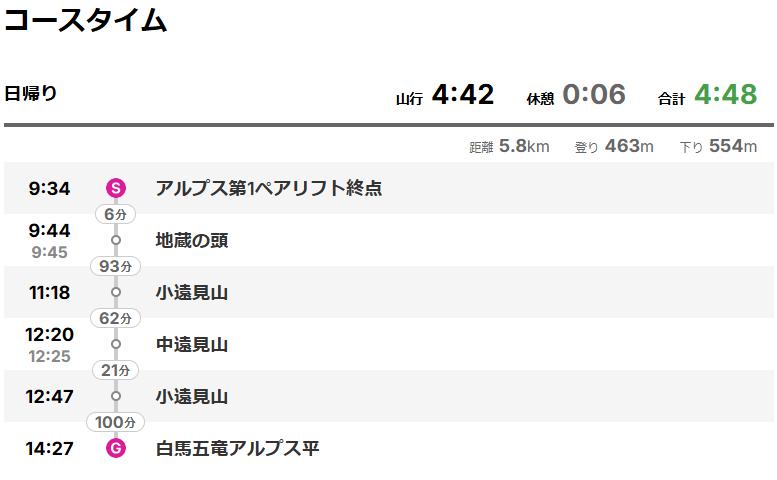Image resolution: width=777 pixels, height=480 pixels.
Task: Open the 地蔵の頭 waypoint name
Action: pyautogui.click(x=192, y=240)
